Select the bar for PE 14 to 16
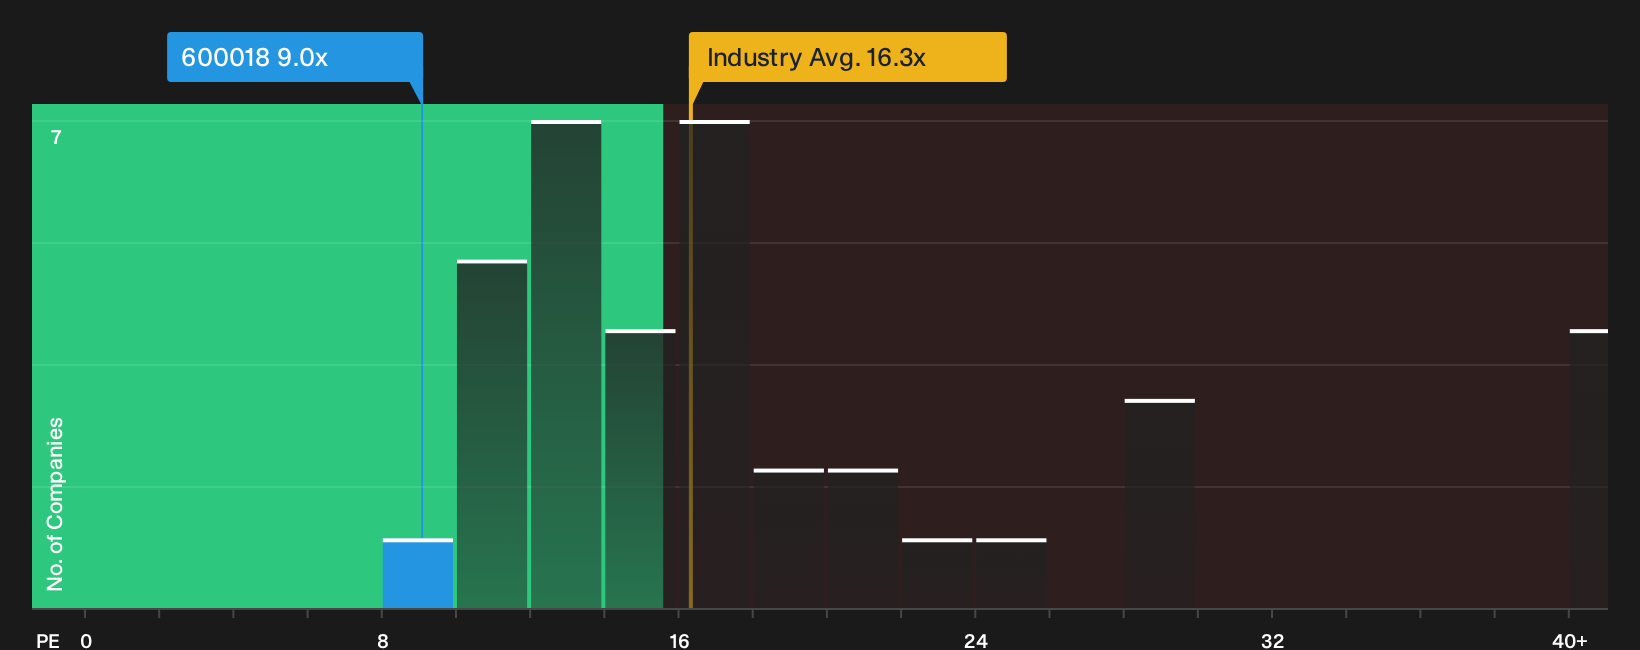Screen dimensions: 1640x650 click(640, 469)
